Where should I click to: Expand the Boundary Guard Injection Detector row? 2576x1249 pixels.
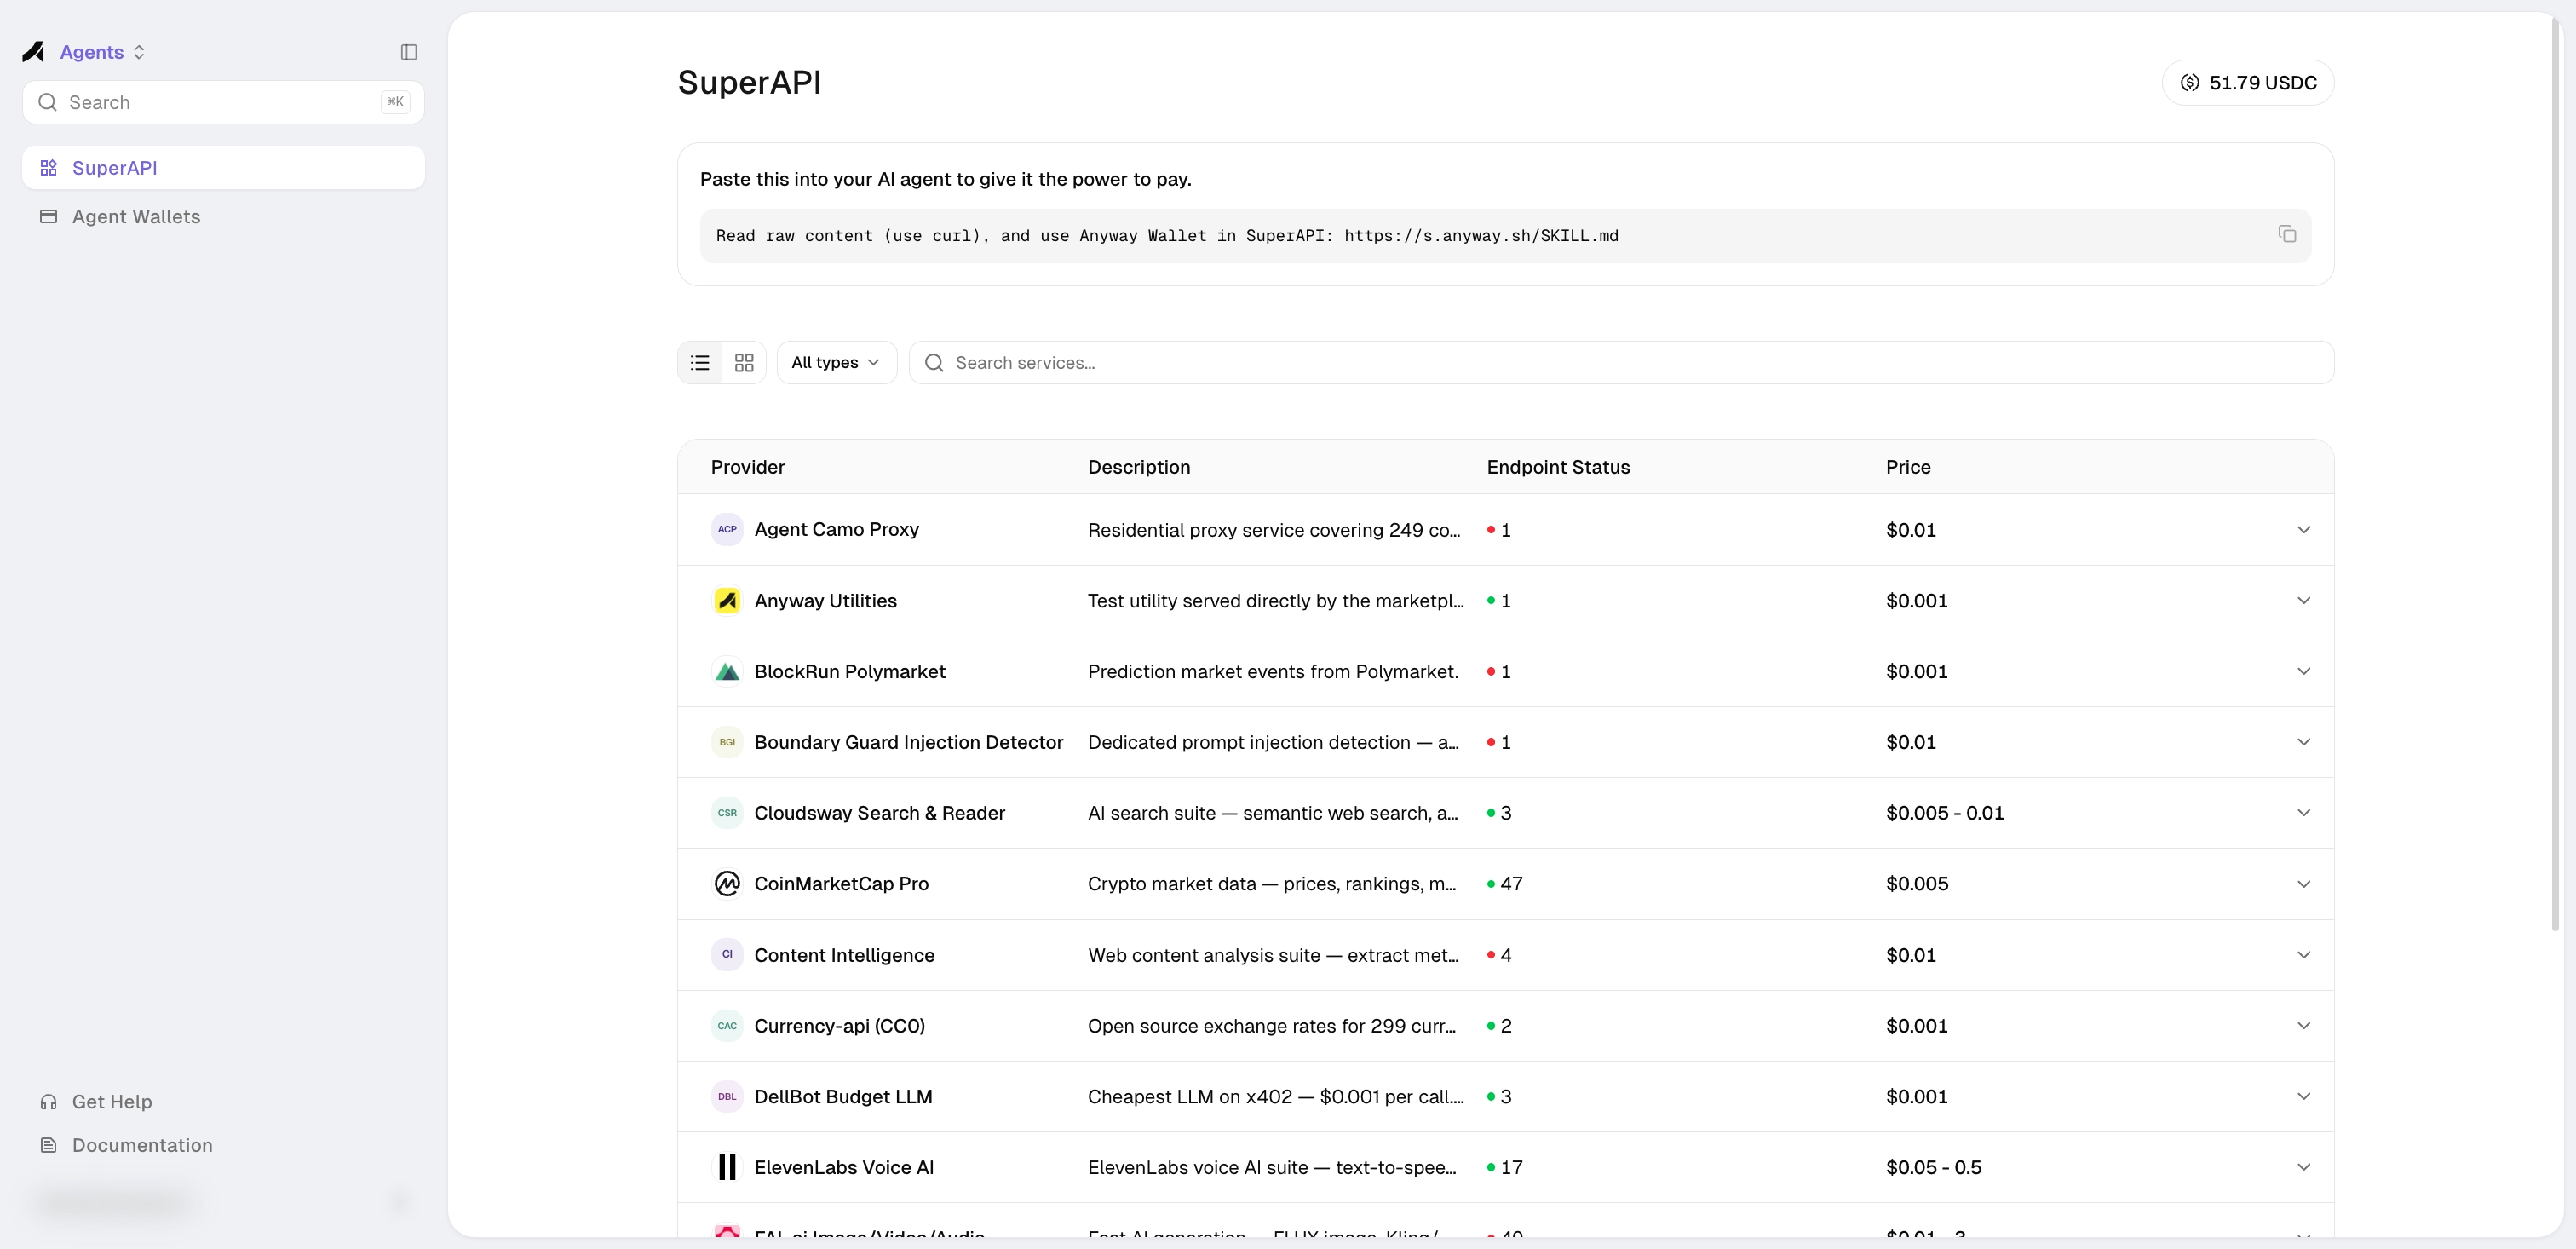2303,742
